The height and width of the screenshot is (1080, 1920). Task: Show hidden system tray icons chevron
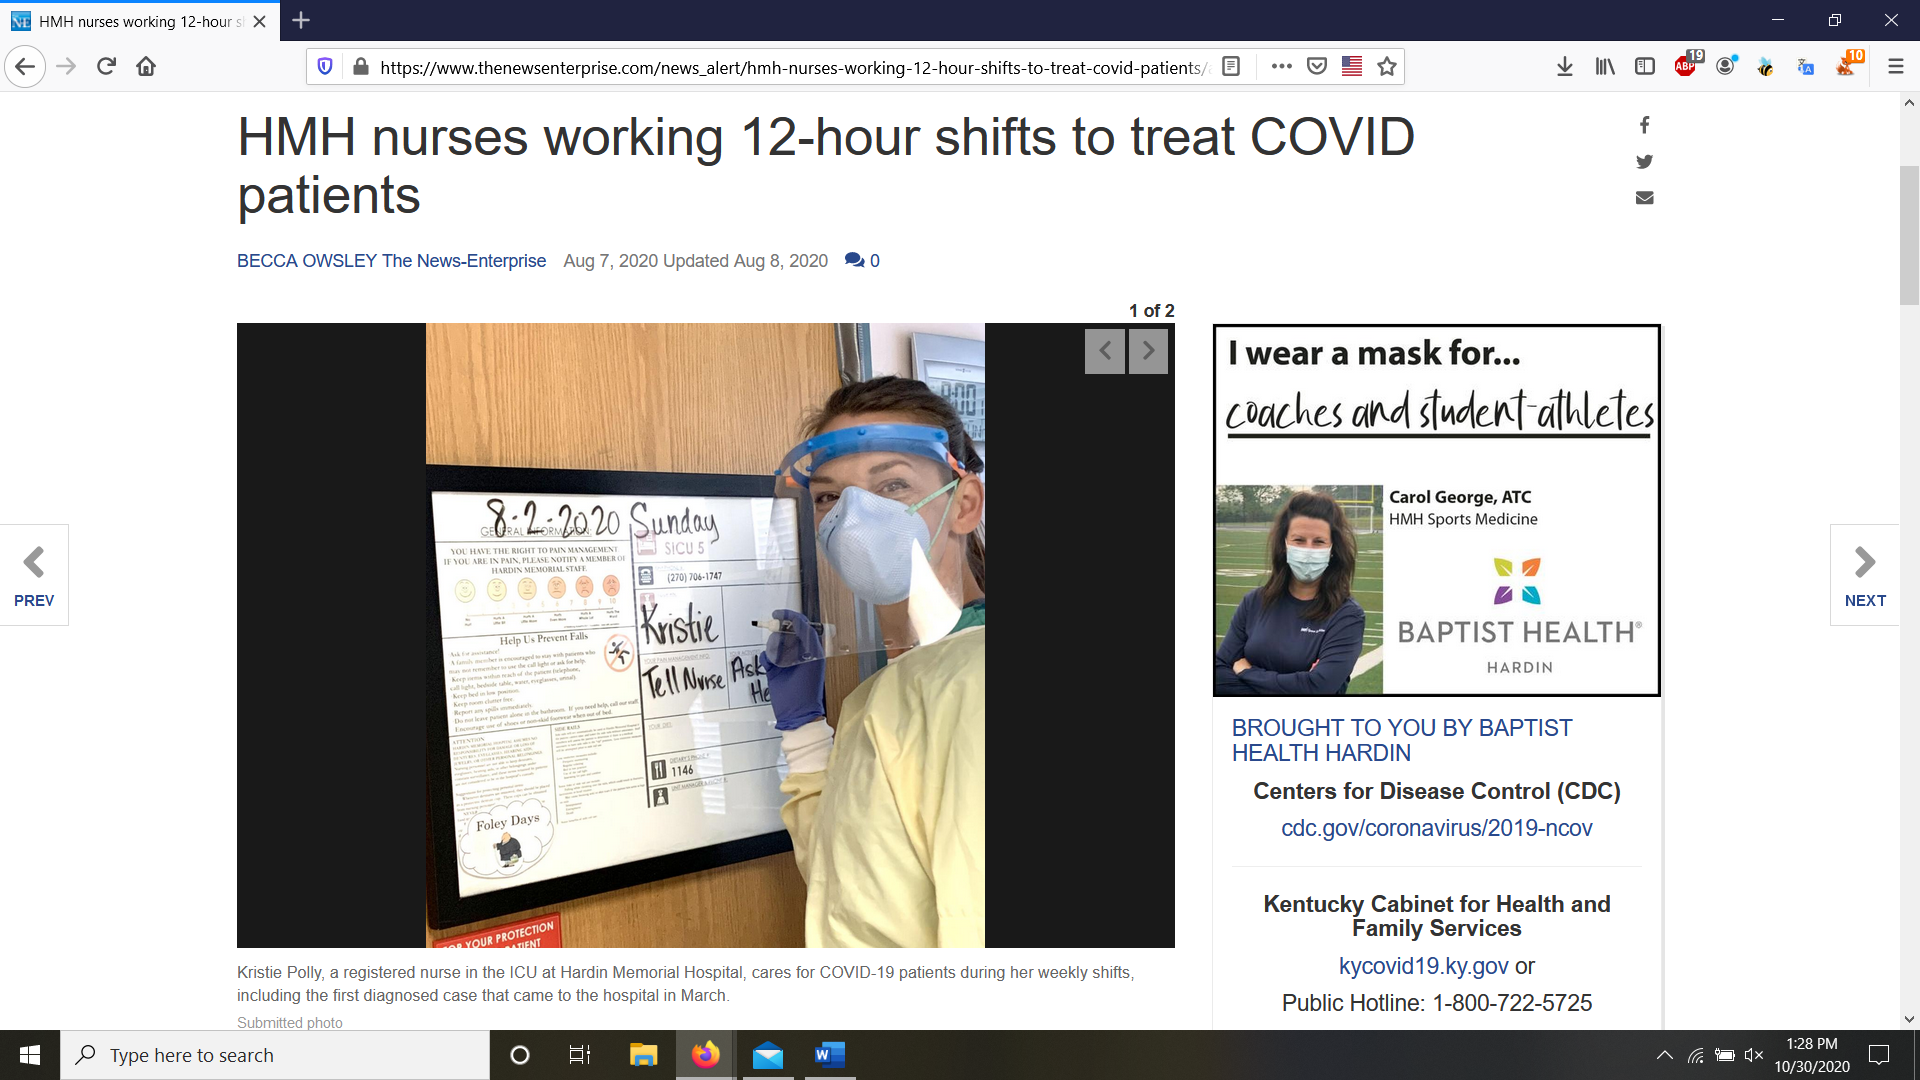1664,1055
